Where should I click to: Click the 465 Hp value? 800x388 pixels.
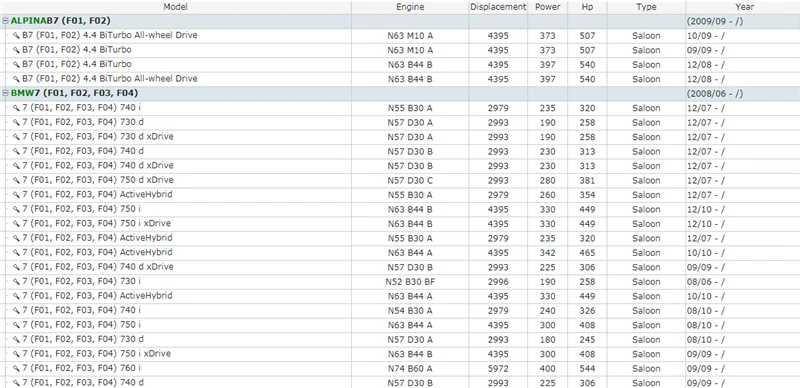coord(587,253)
